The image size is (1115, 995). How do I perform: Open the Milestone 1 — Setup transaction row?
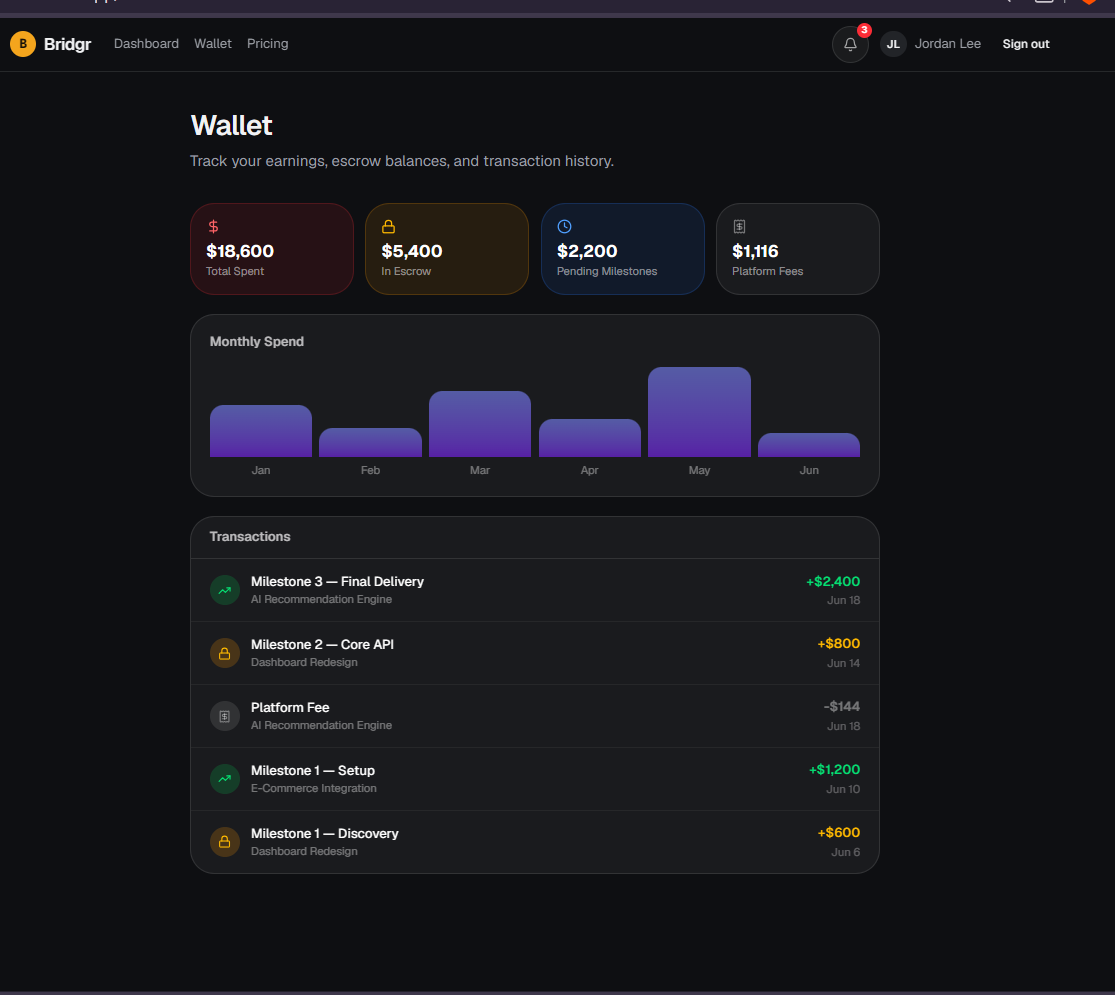[x=535, y=779]
